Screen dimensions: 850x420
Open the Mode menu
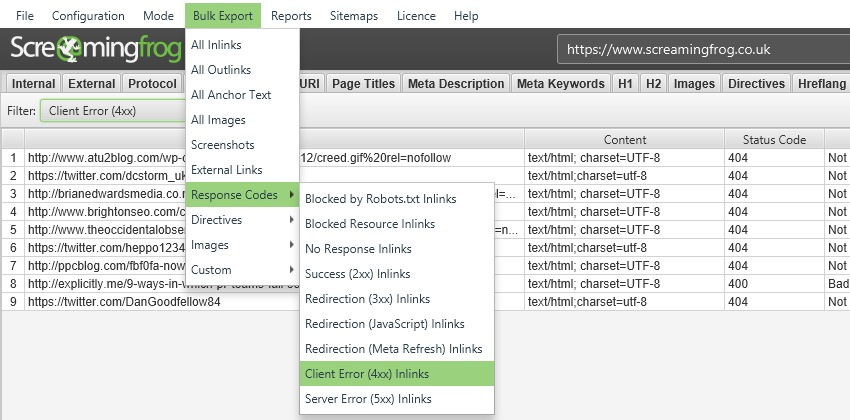158,16
